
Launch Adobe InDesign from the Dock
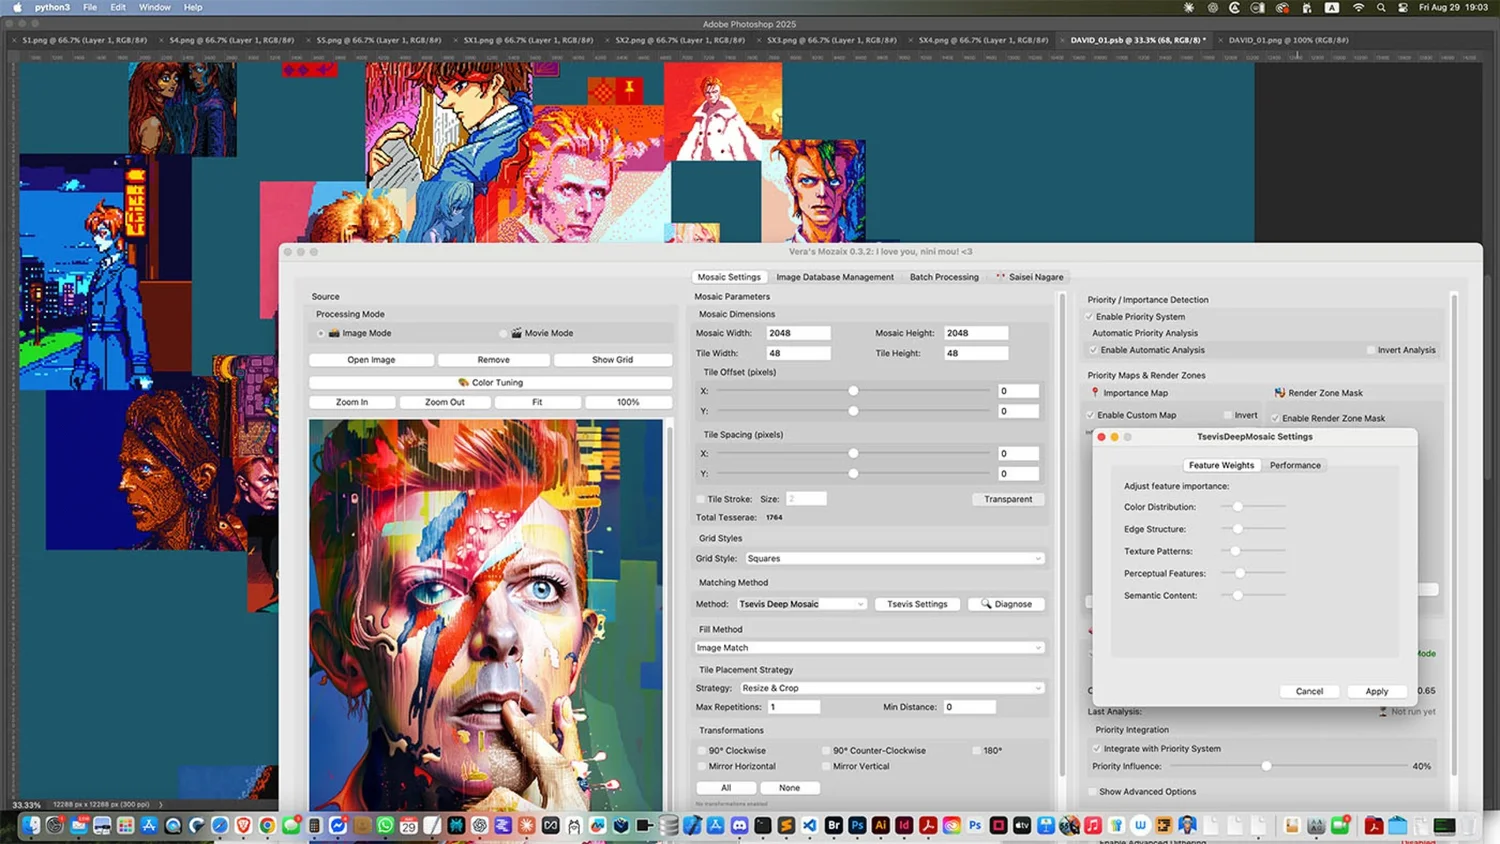(904, 825)
